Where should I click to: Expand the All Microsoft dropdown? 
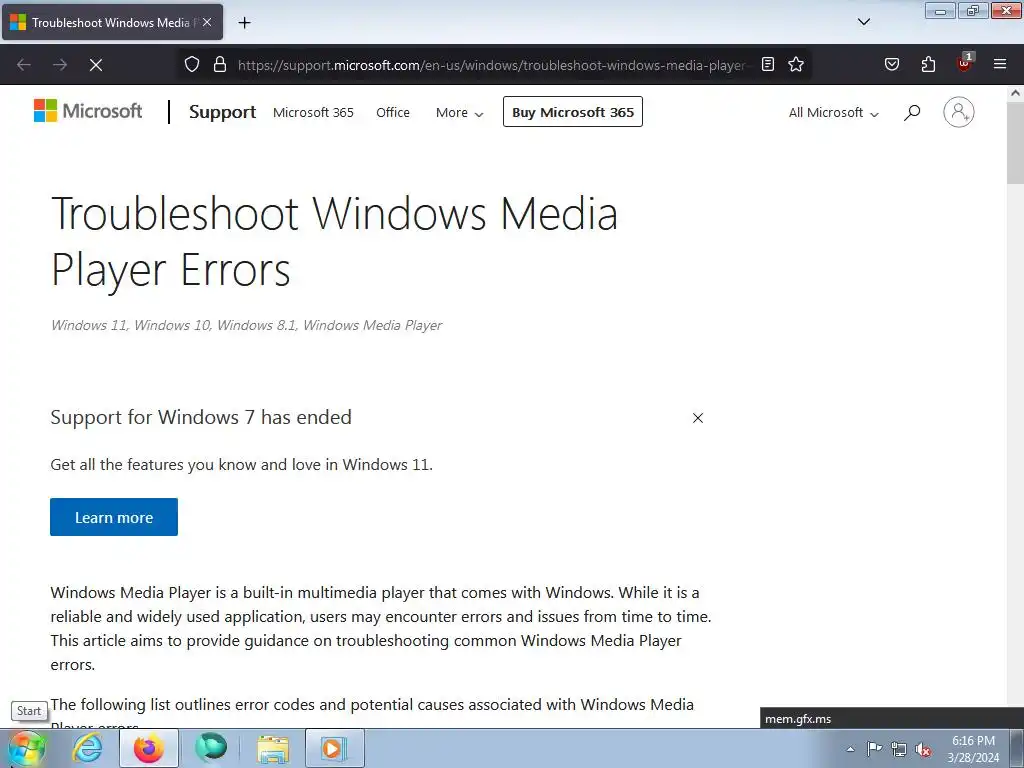click(x=833, y=112)
